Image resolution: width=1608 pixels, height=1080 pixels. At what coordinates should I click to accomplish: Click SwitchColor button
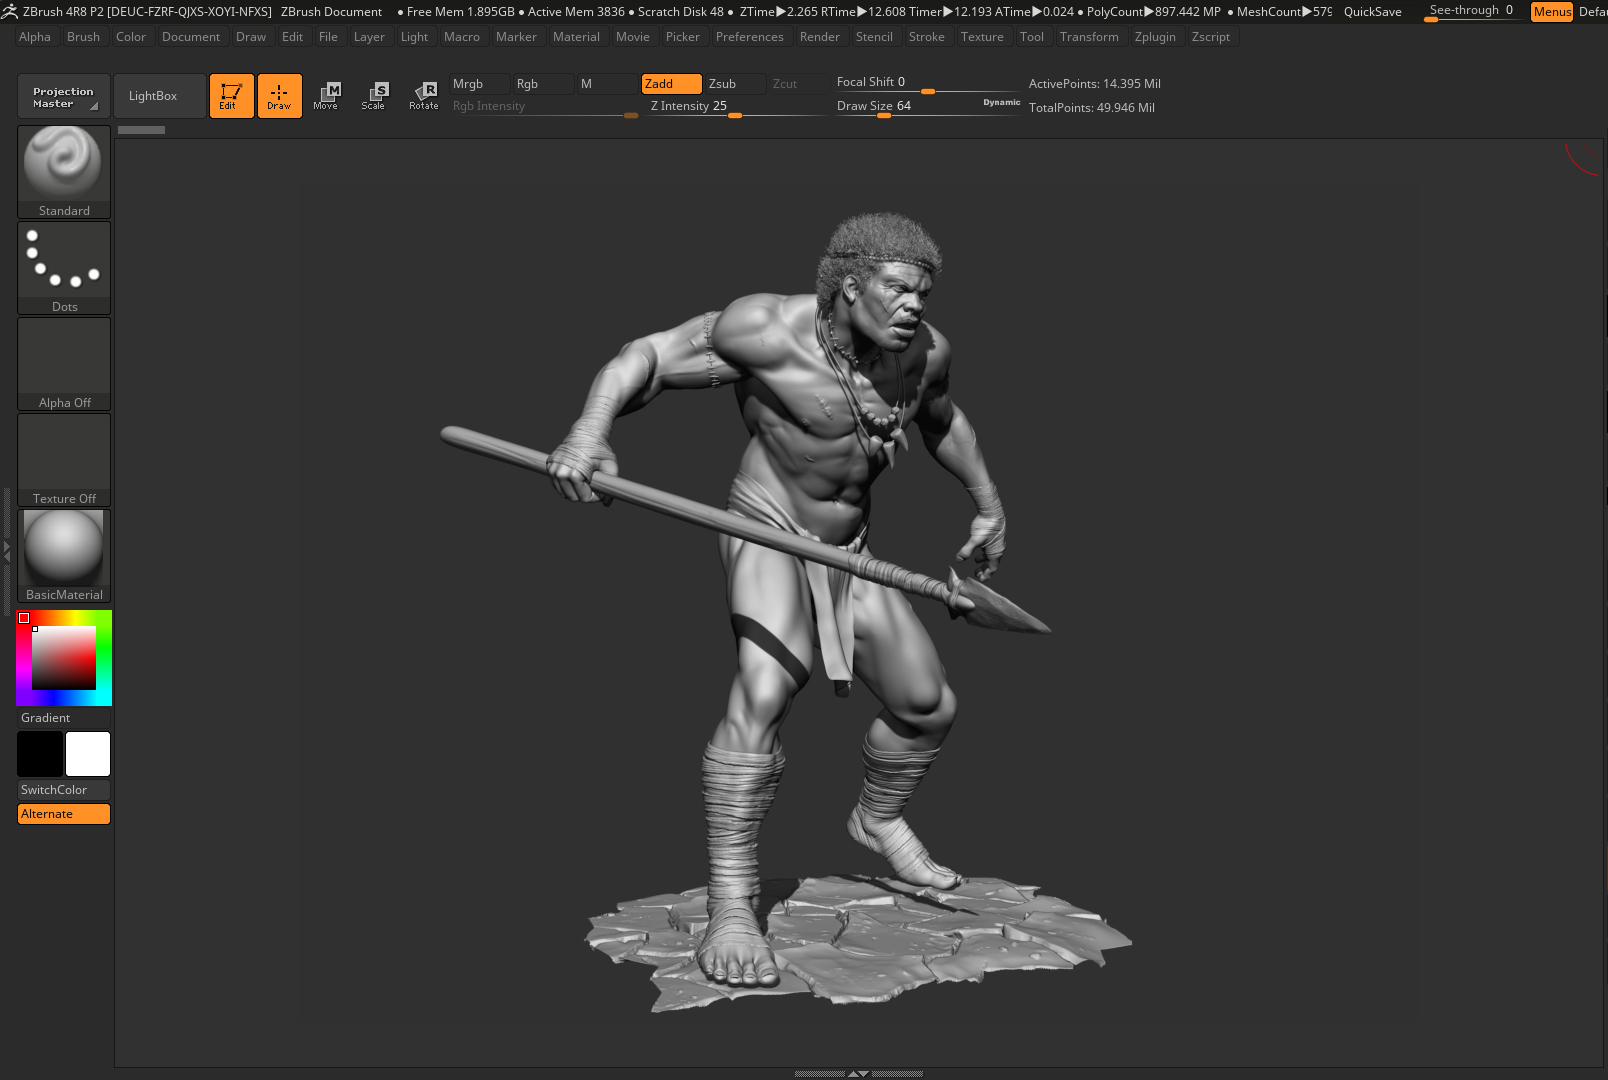click(x=64, y=790)
